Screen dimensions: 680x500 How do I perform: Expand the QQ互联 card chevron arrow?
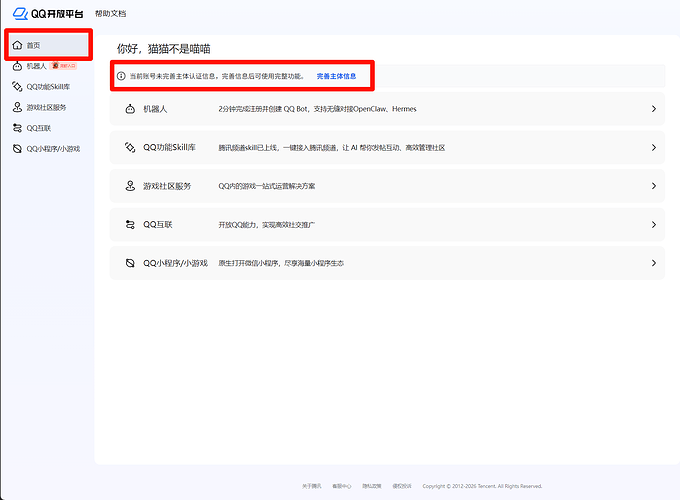(654, 225)
